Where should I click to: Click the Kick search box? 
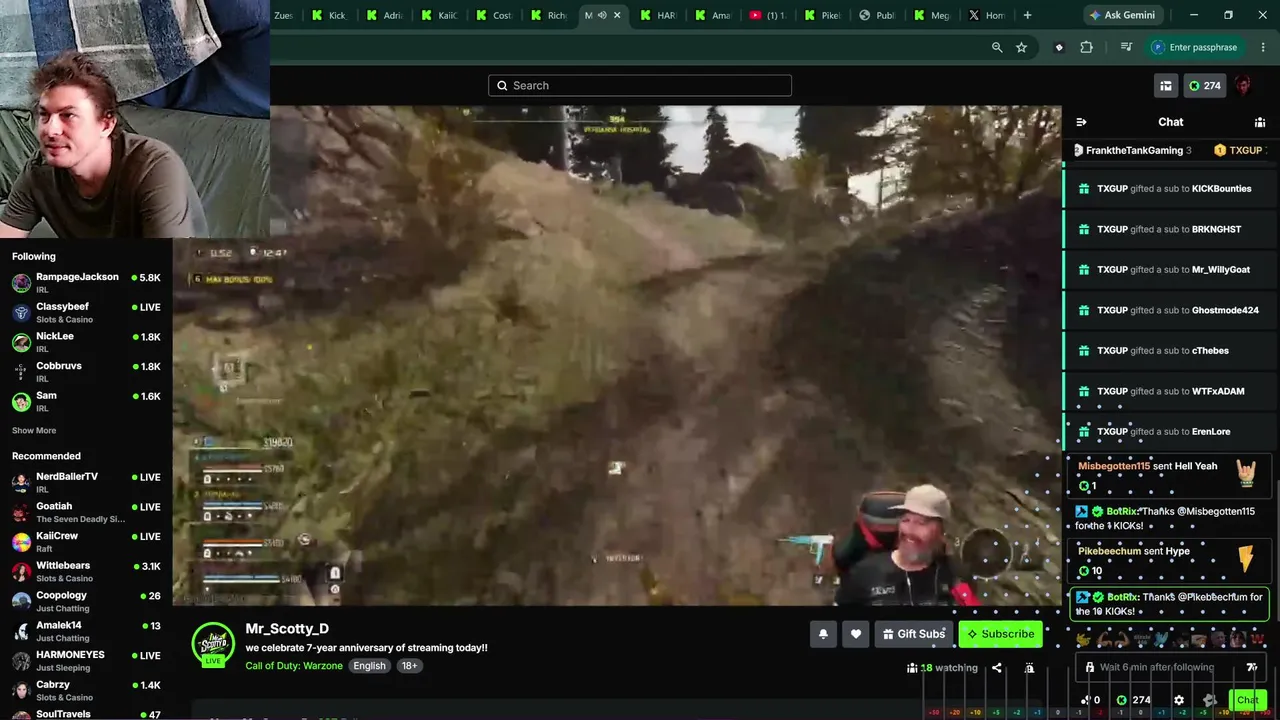click(640, 86)
